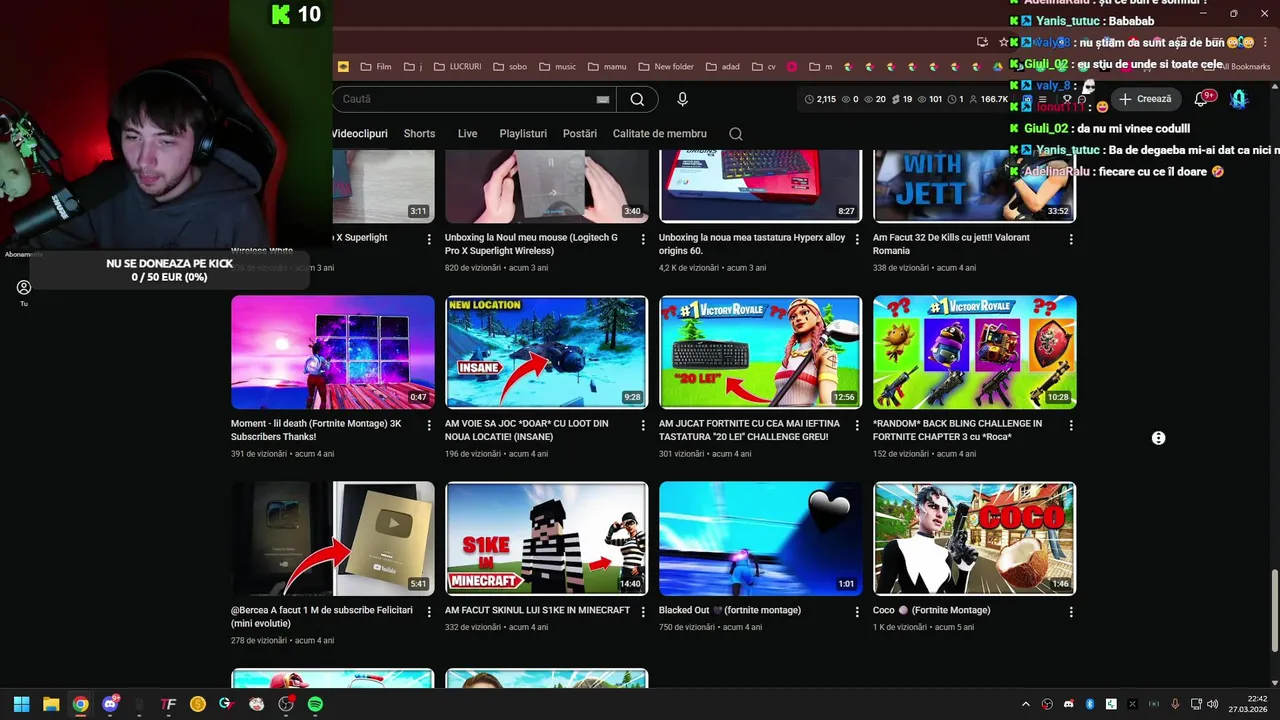The width and height of the screenshot is (1280, 720).
Task: Open the Film bookmarks folder
Action: [x=375, y=67]
